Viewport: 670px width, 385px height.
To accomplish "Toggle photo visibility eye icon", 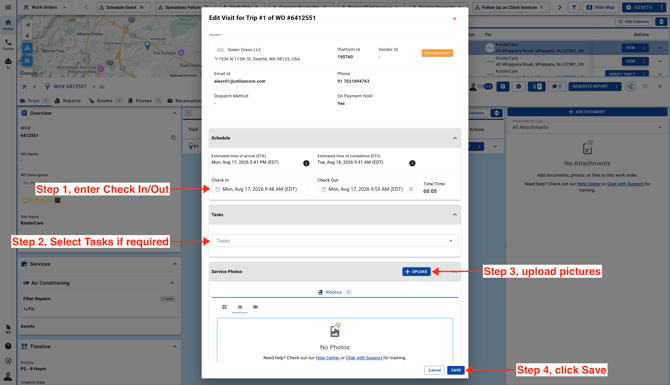I will point(255,307).
